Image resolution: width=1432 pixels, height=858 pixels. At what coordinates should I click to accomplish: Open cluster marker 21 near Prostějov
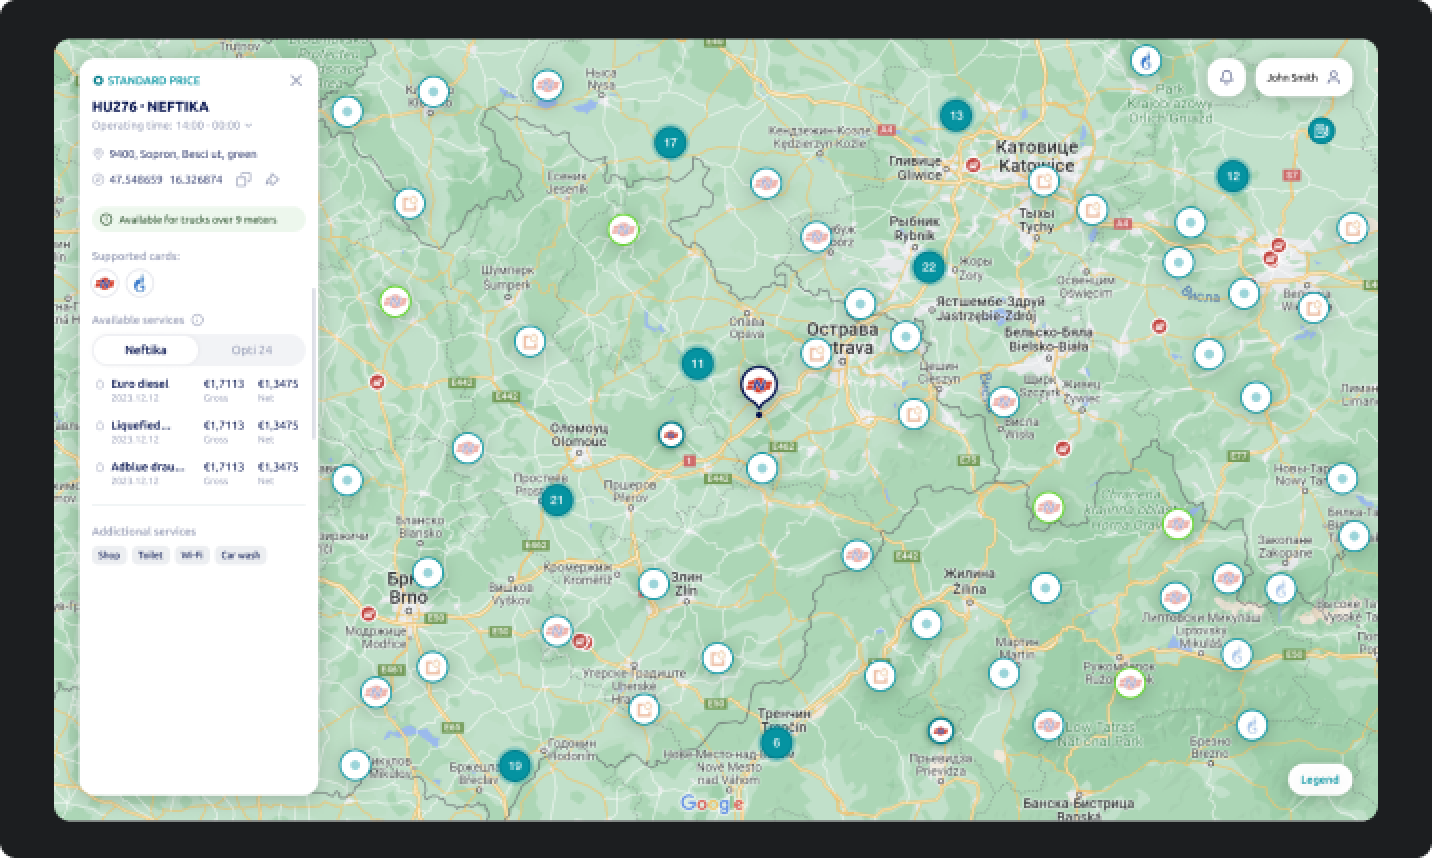coord(557,500)
